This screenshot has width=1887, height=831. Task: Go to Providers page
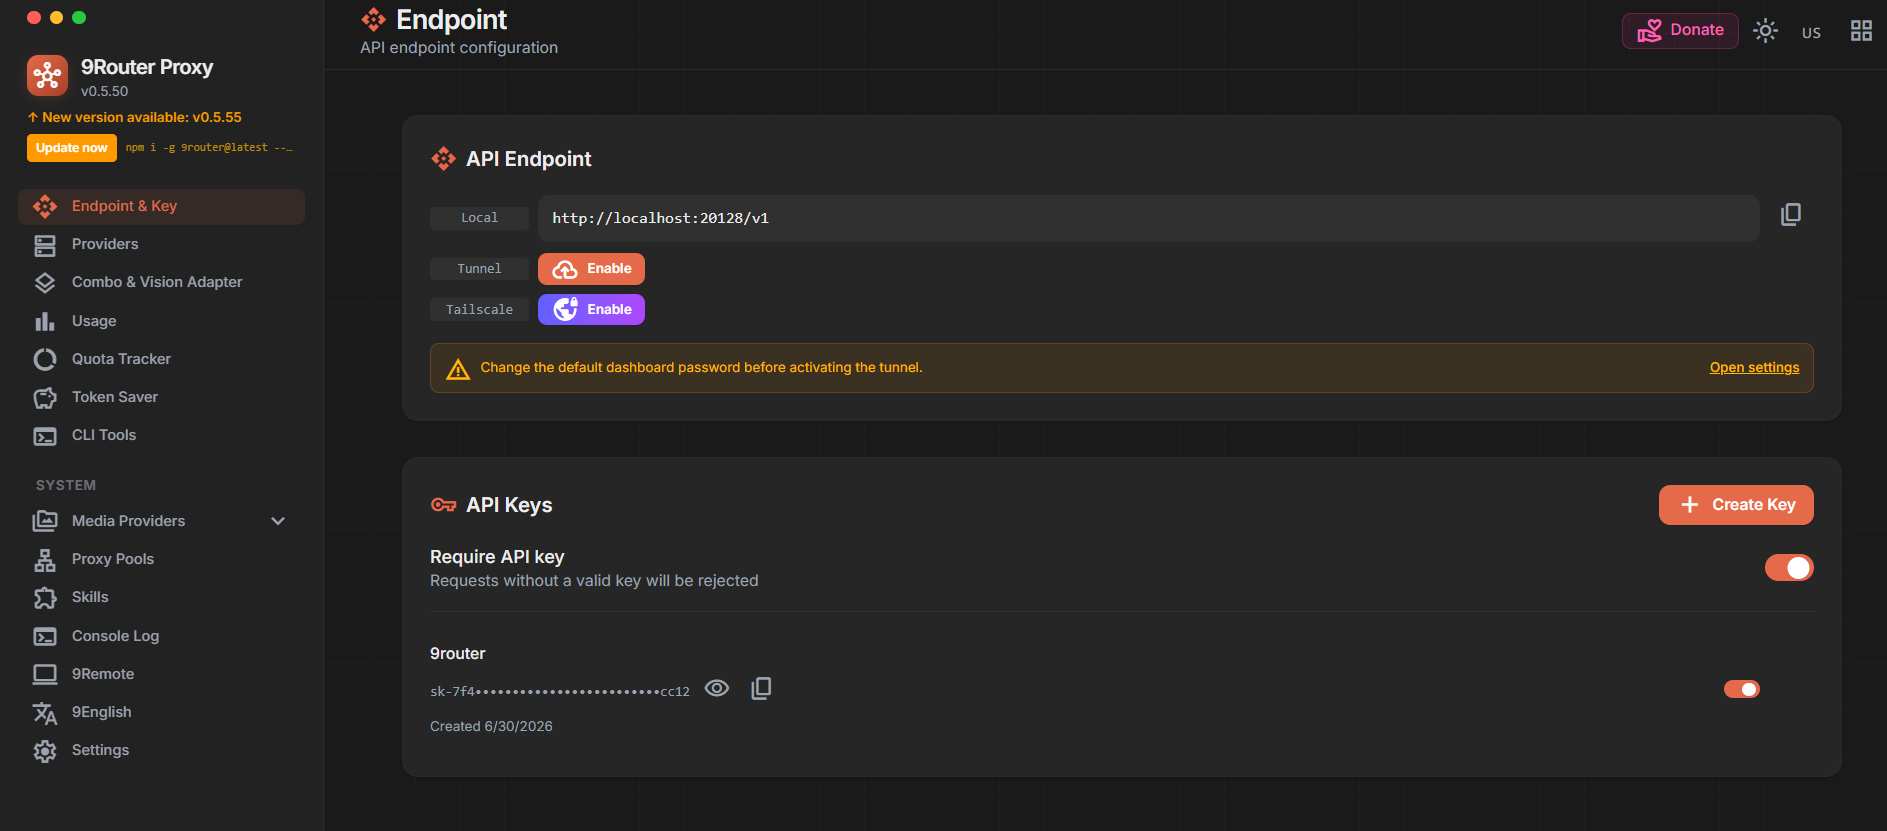pyautogui.click(x=162, y=245)
